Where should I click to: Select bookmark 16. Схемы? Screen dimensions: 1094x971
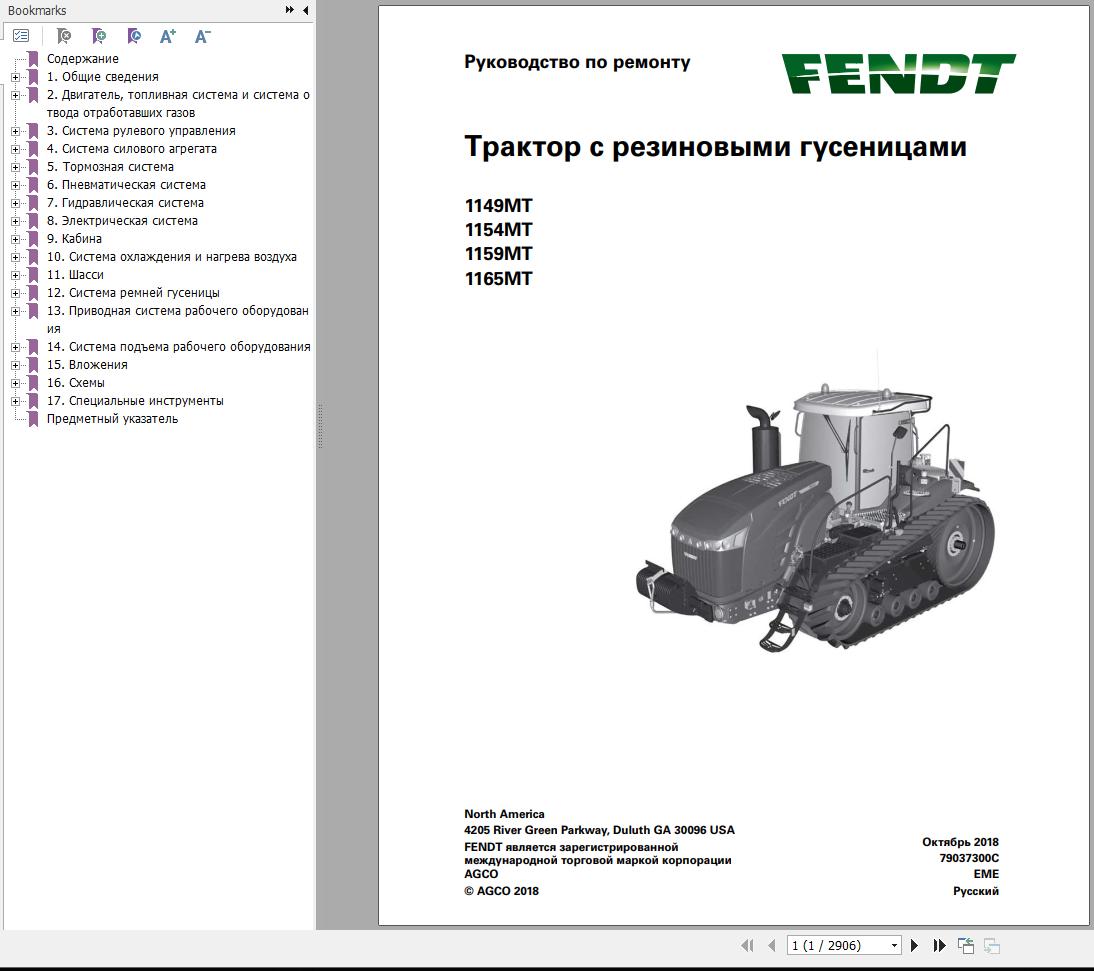tap(75, 383)
